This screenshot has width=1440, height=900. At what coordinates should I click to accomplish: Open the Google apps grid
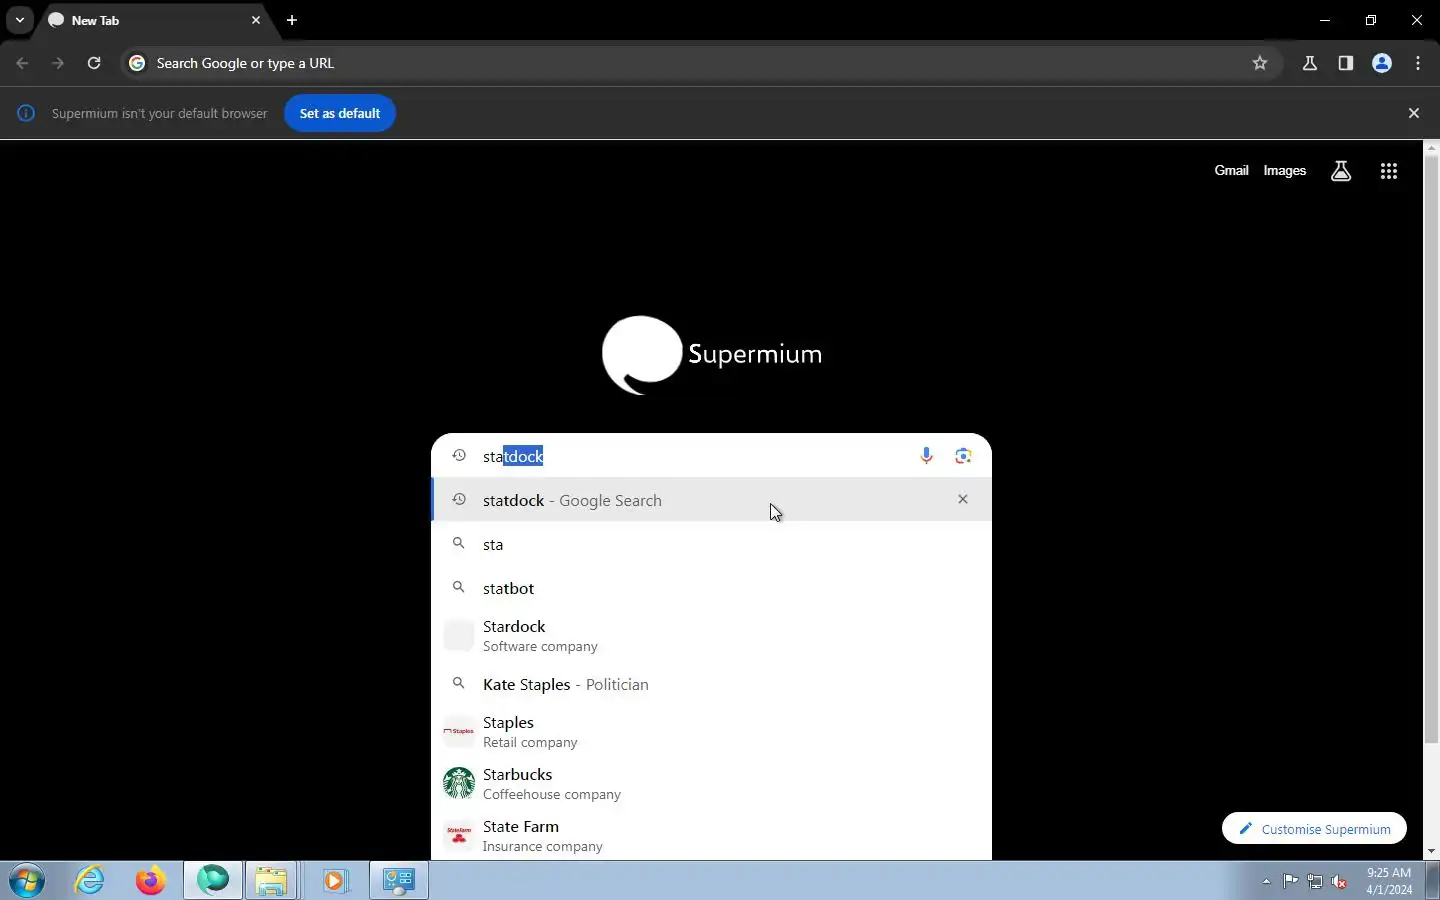[x=1389, y=171]
